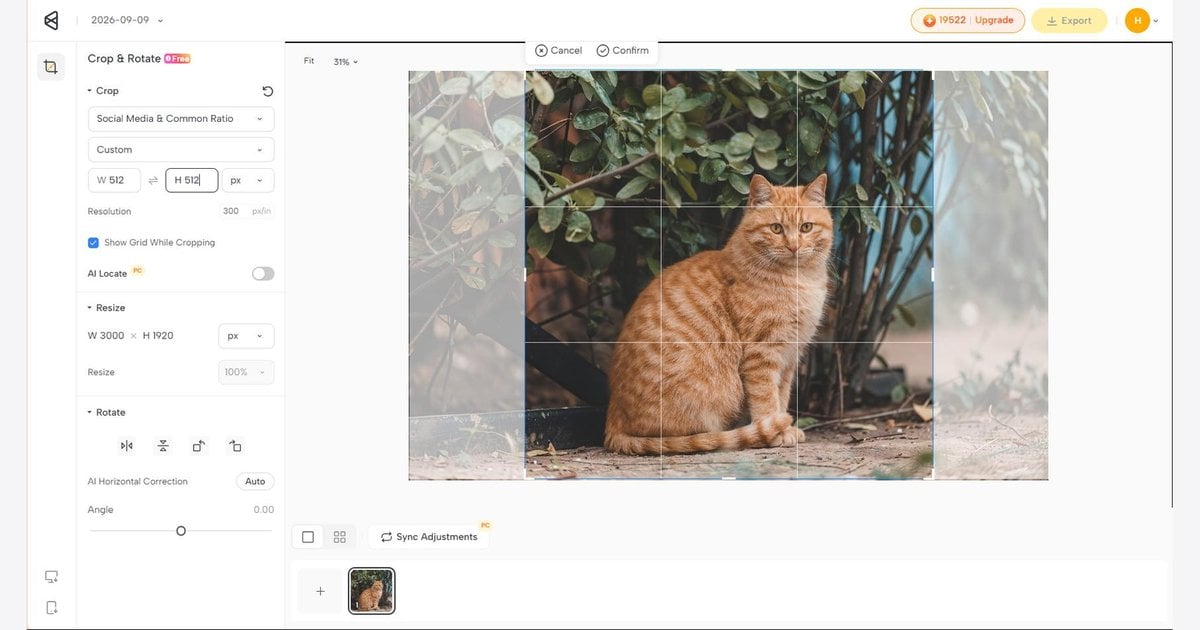Click 19522 Upgrade button

[968, 20]
